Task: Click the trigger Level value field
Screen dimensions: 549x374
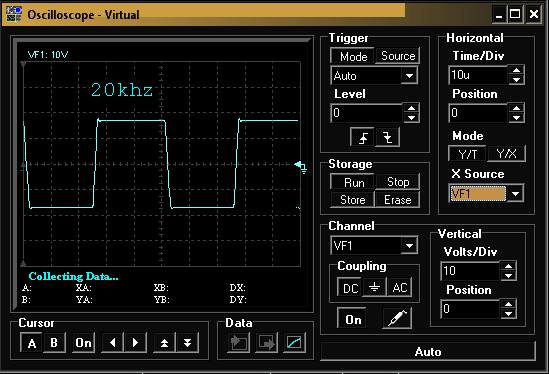Action: pos(366,113)
